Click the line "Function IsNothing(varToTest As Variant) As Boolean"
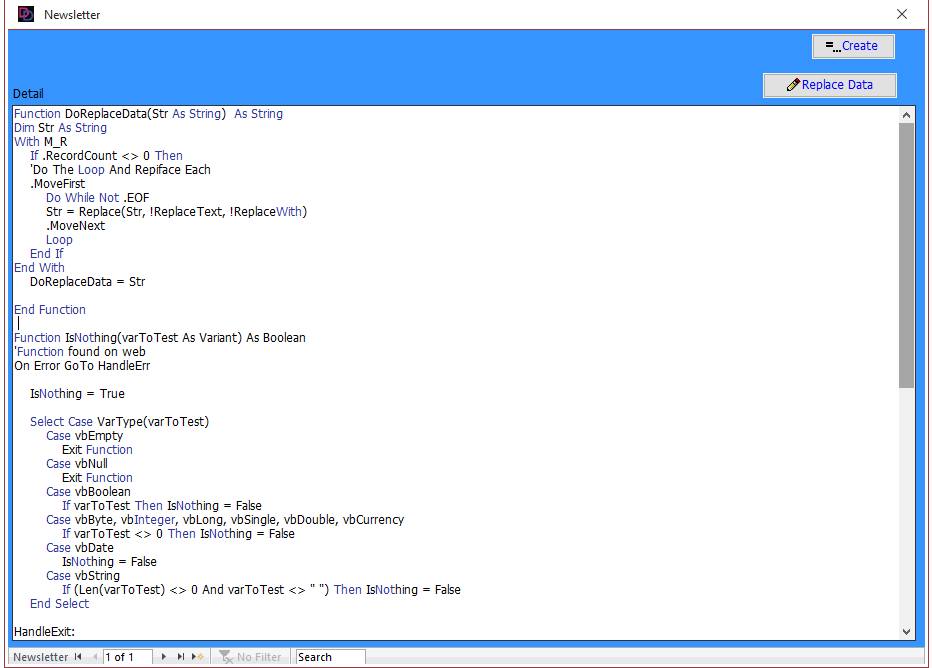 (x=160, y=338)
